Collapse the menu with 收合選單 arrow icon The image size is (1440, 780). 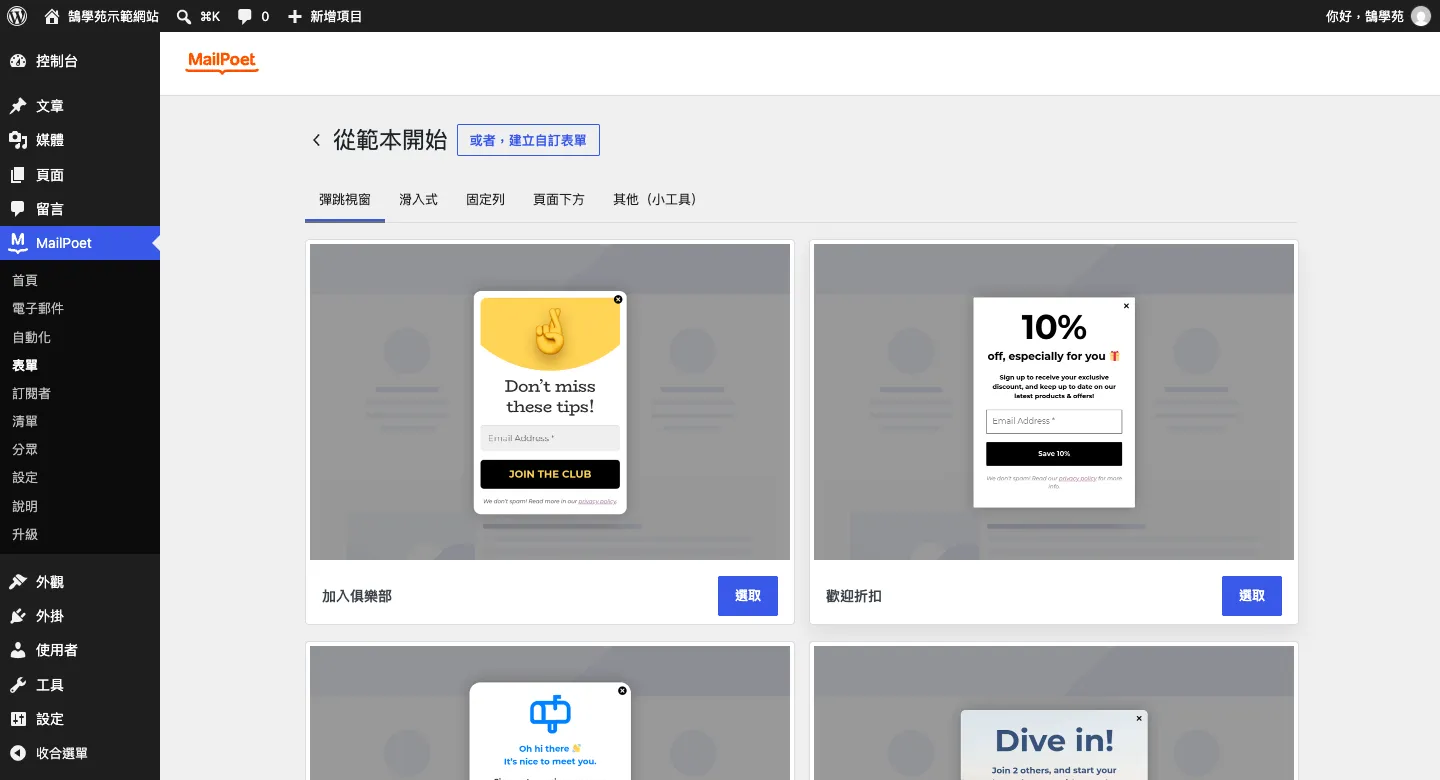coord(18,753)
